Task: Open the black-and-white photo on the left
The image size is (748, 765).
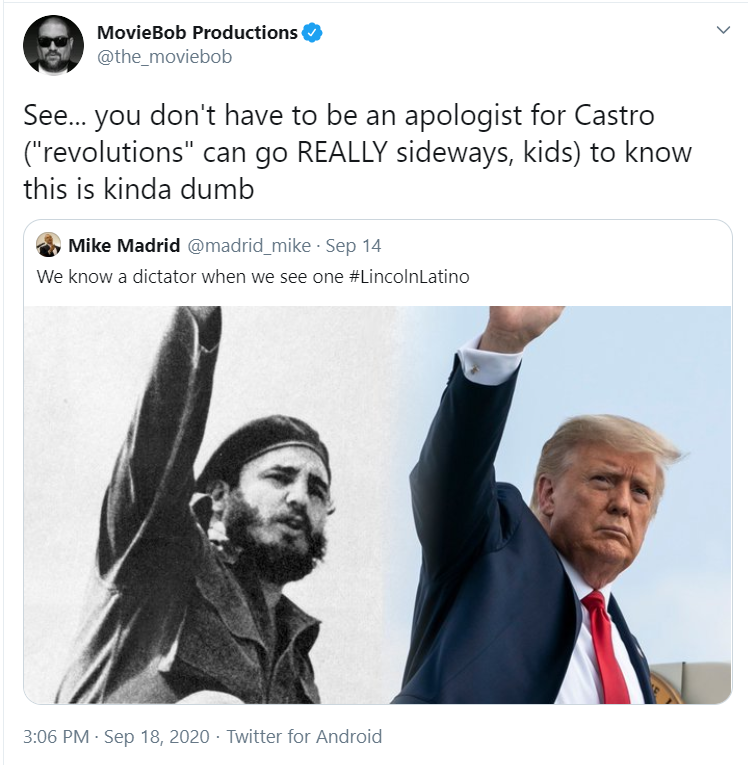Action: coord(212,505)
